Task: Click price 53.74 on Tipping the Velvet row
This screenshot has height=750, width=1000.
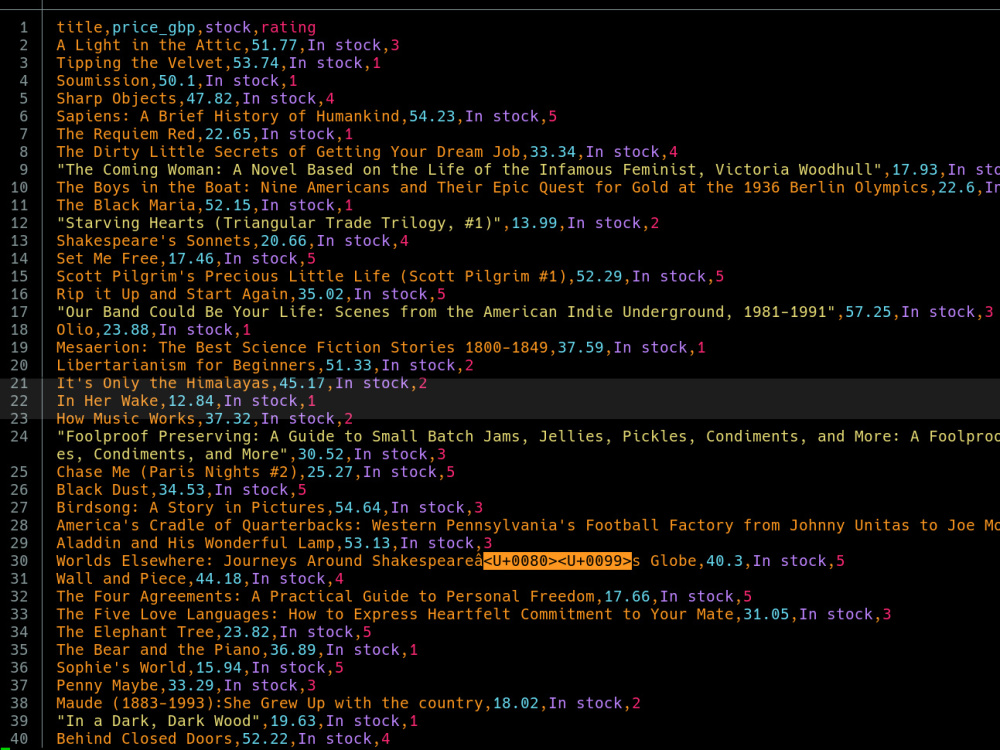Action: coord(256,63)
